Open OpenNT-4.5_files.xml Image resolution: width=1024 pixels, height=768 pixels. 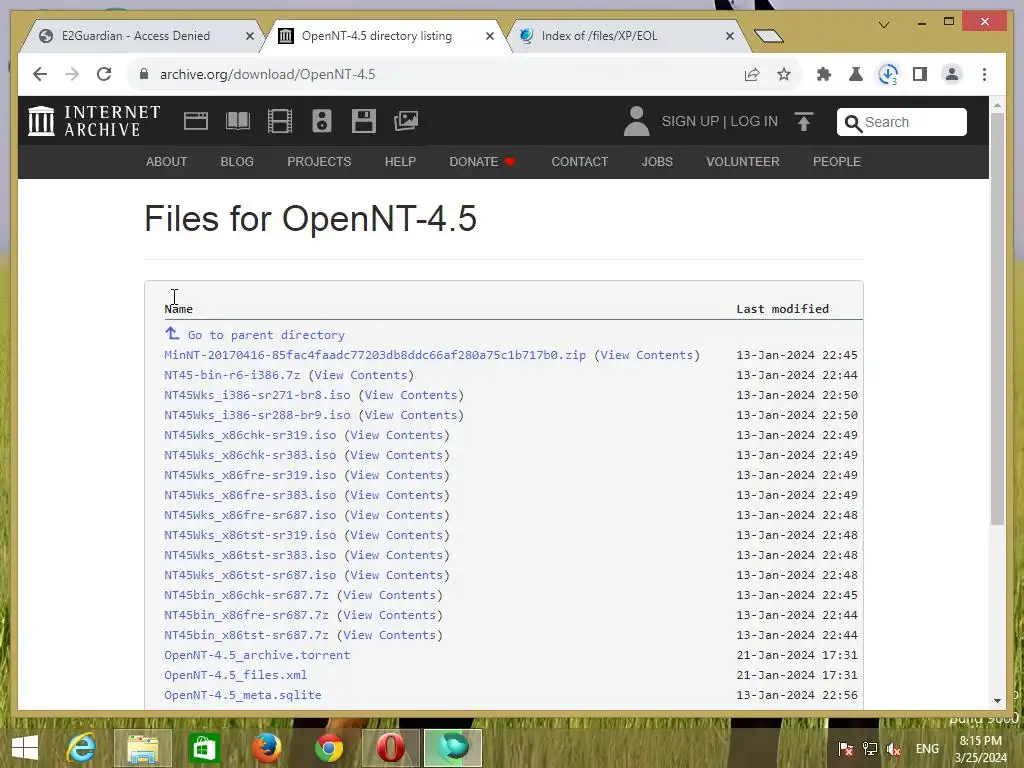click(236, 675)
